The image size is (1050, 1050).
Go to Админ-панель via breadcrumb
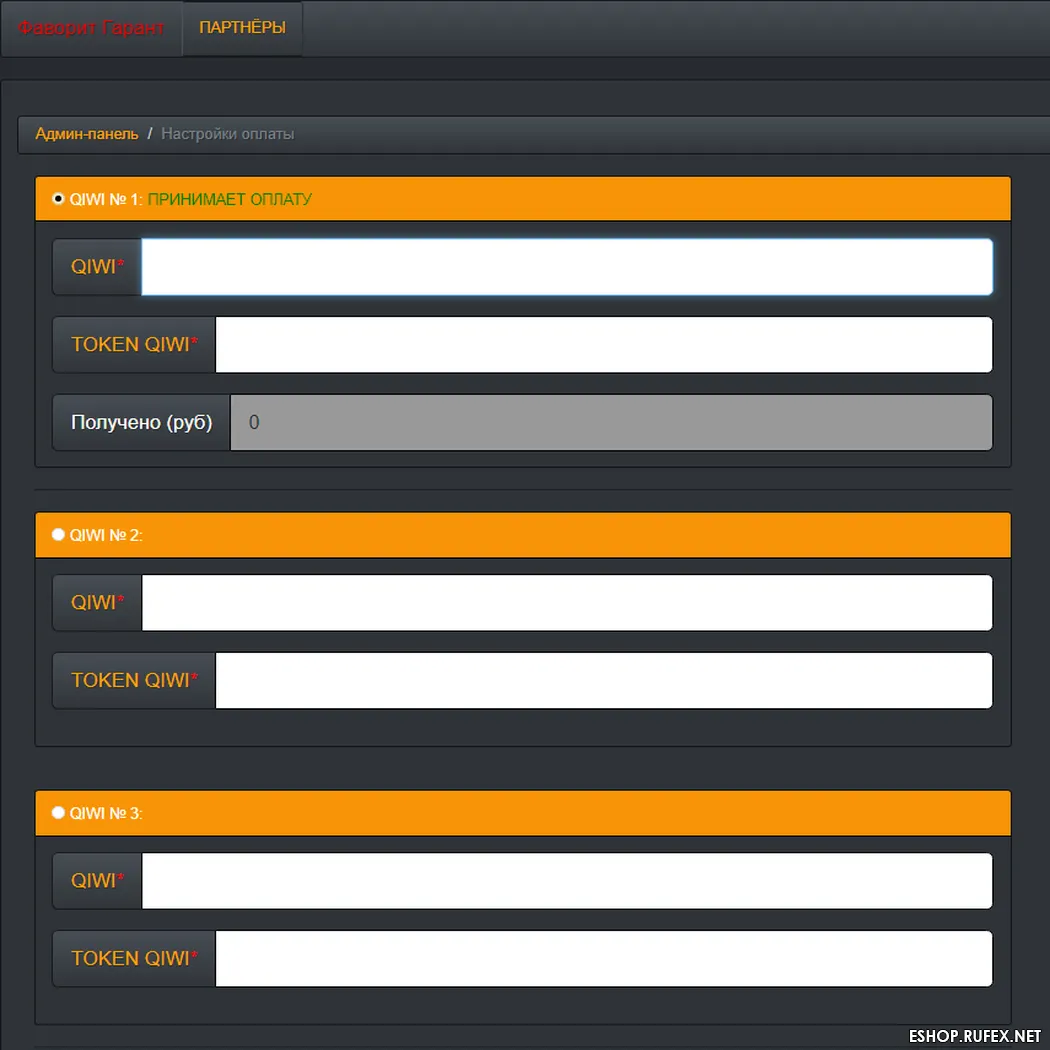coord(87,134)
